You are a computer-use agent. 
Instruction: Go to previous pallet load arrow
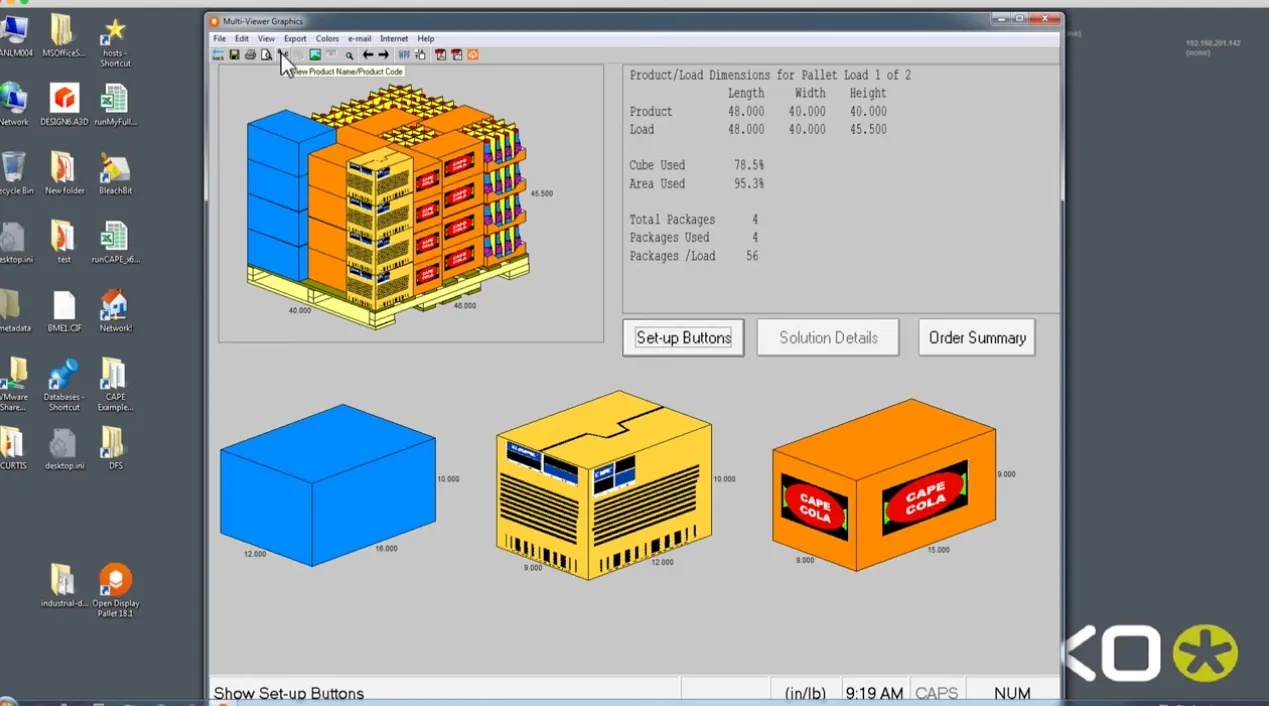[x=368, y=55]
